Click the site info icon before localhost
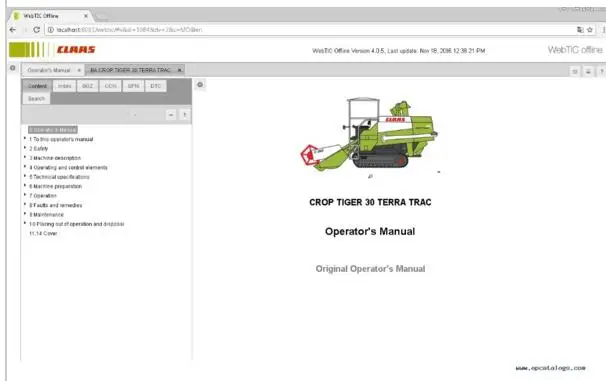606x381 pixels. point(51,30)
